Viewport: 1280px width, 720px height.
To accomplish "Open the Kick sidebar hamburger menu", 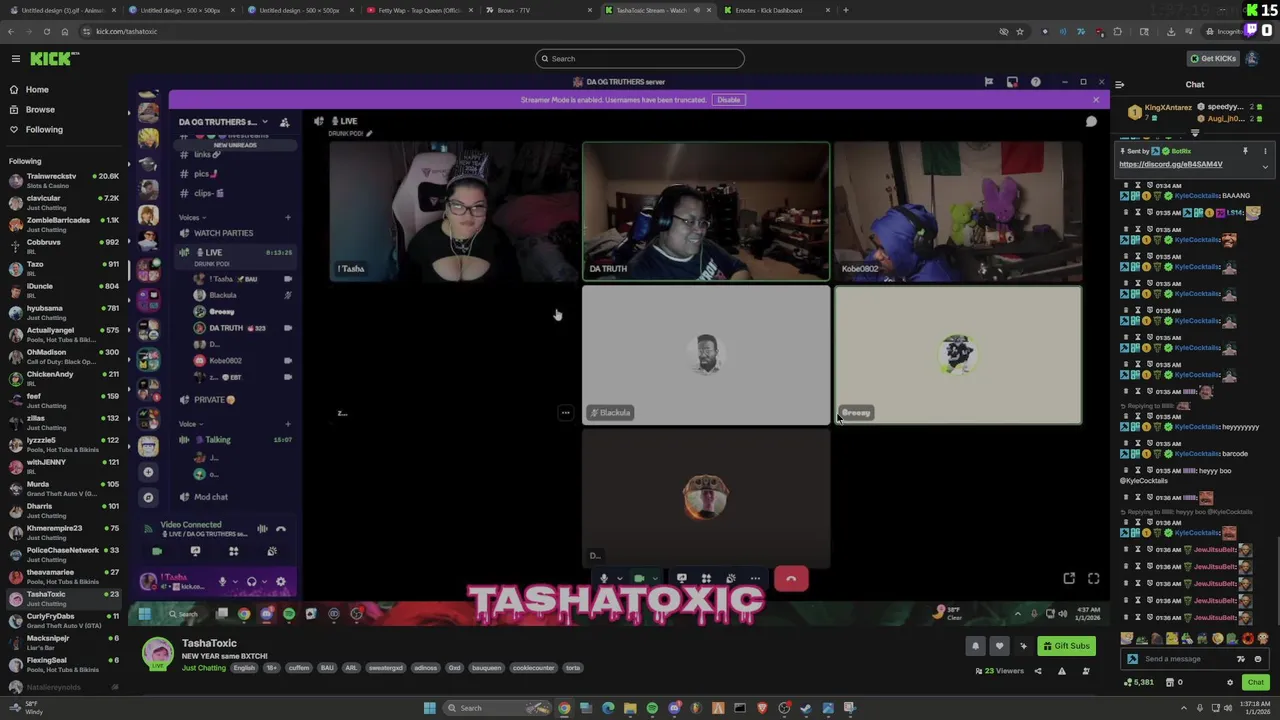I will click(15, 59).
